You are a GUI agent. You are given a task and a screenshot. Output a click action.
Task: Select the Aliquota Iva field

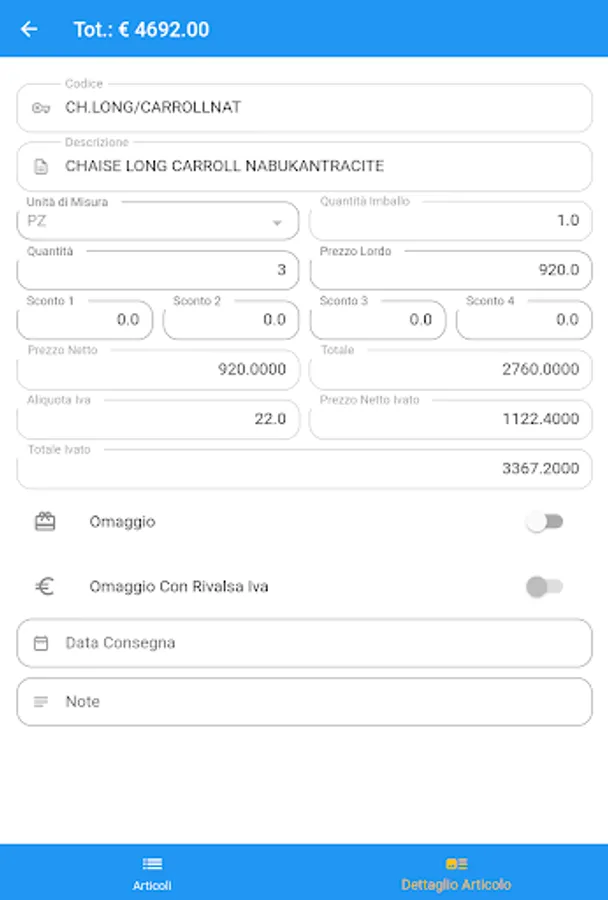tap(158, 419)
